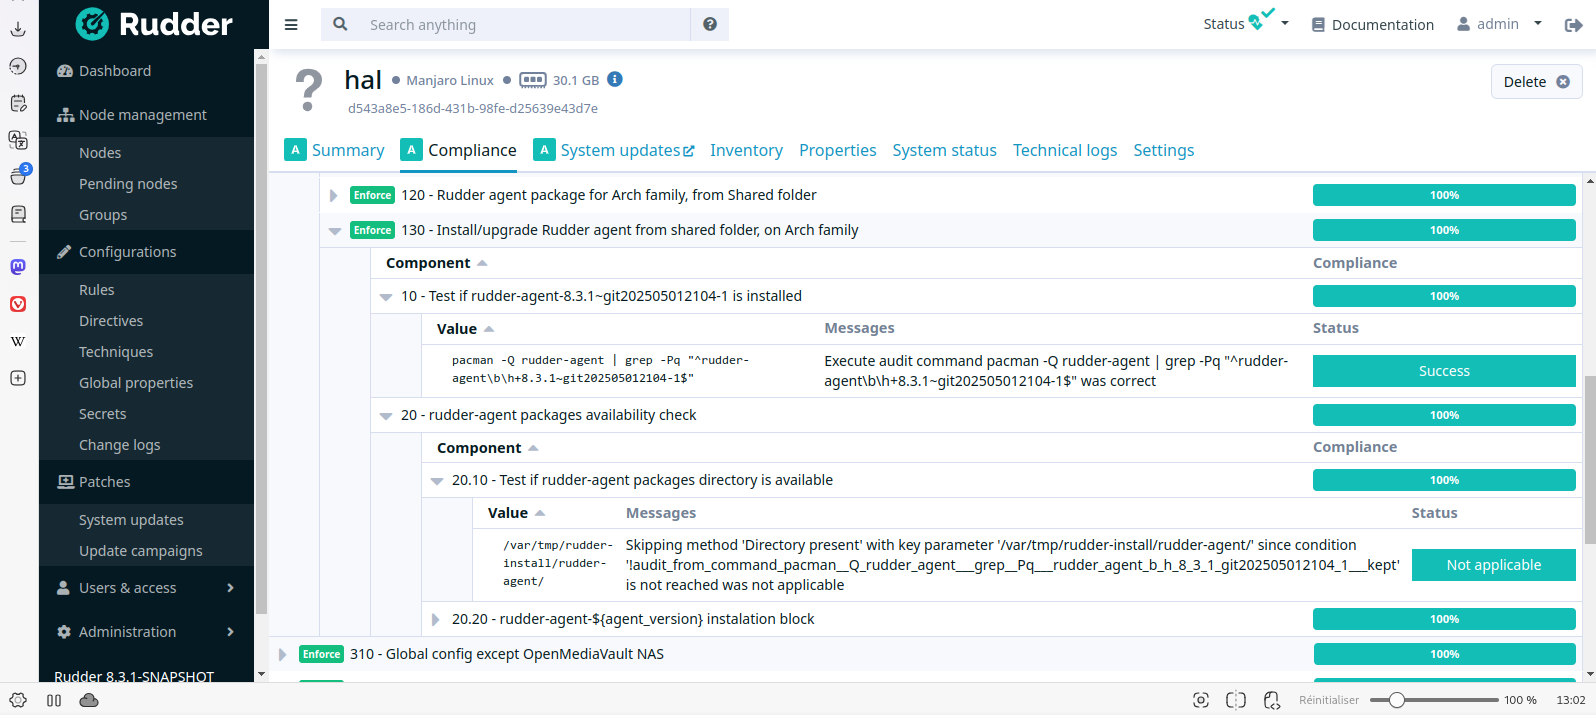Viewport: 1596px width, 715px height.
Task: Open the System updates tab
Action: point(614,150)
